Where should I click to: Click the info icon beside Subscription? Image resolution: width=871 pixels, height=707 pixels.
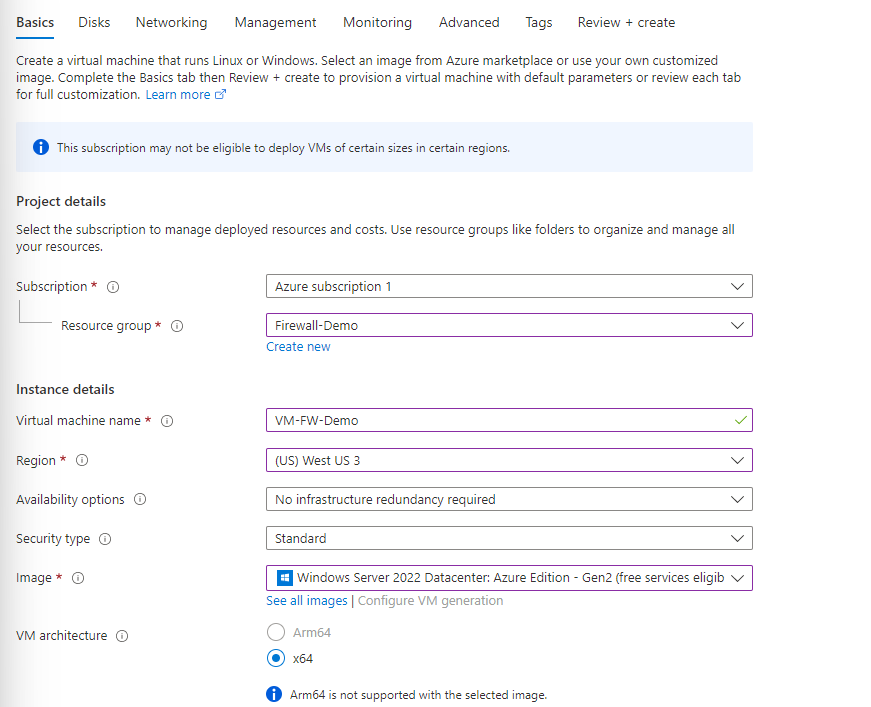(112, 287)
